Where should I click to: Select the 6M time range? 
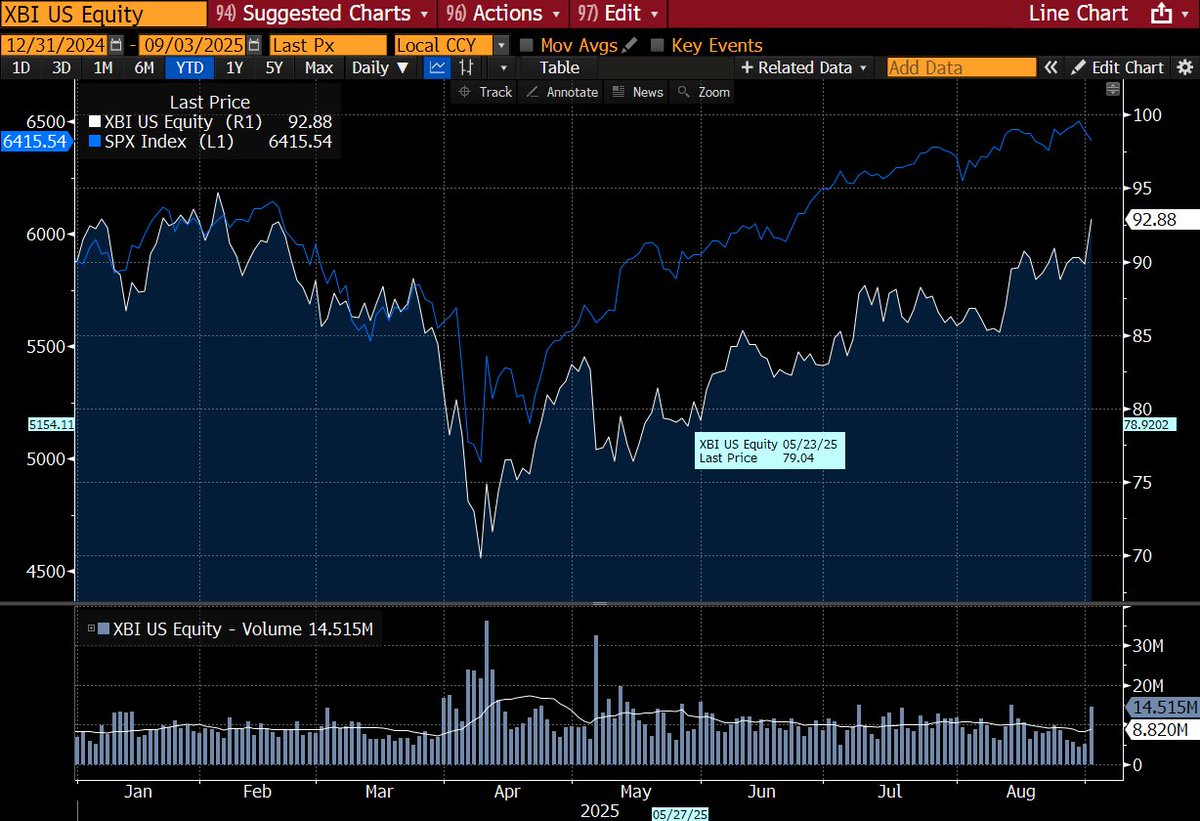144,68
